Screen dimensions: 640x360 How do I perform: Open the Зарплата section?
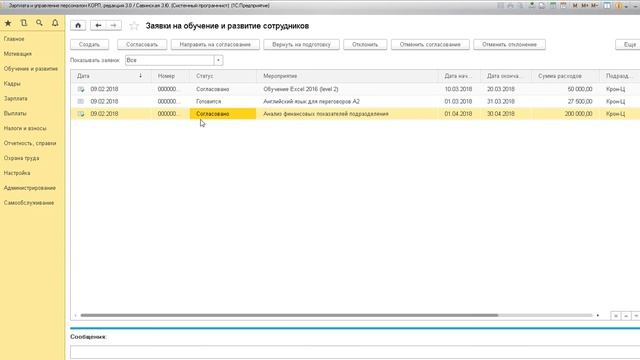coord(16,98)
